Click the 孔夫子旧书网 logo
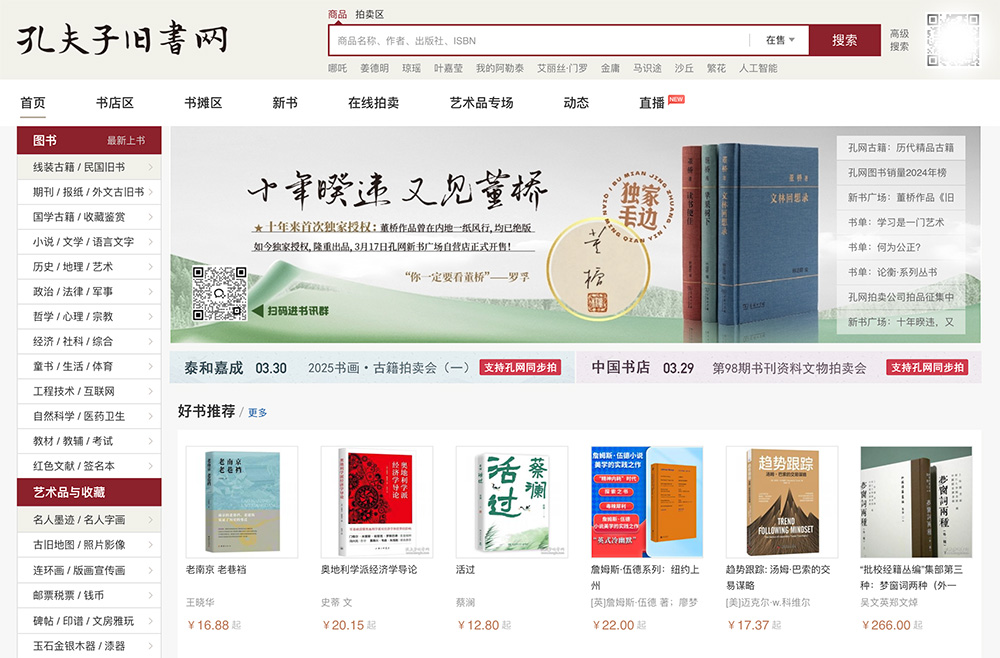This screenshot has height=658, width=1000. coord(122,38)
